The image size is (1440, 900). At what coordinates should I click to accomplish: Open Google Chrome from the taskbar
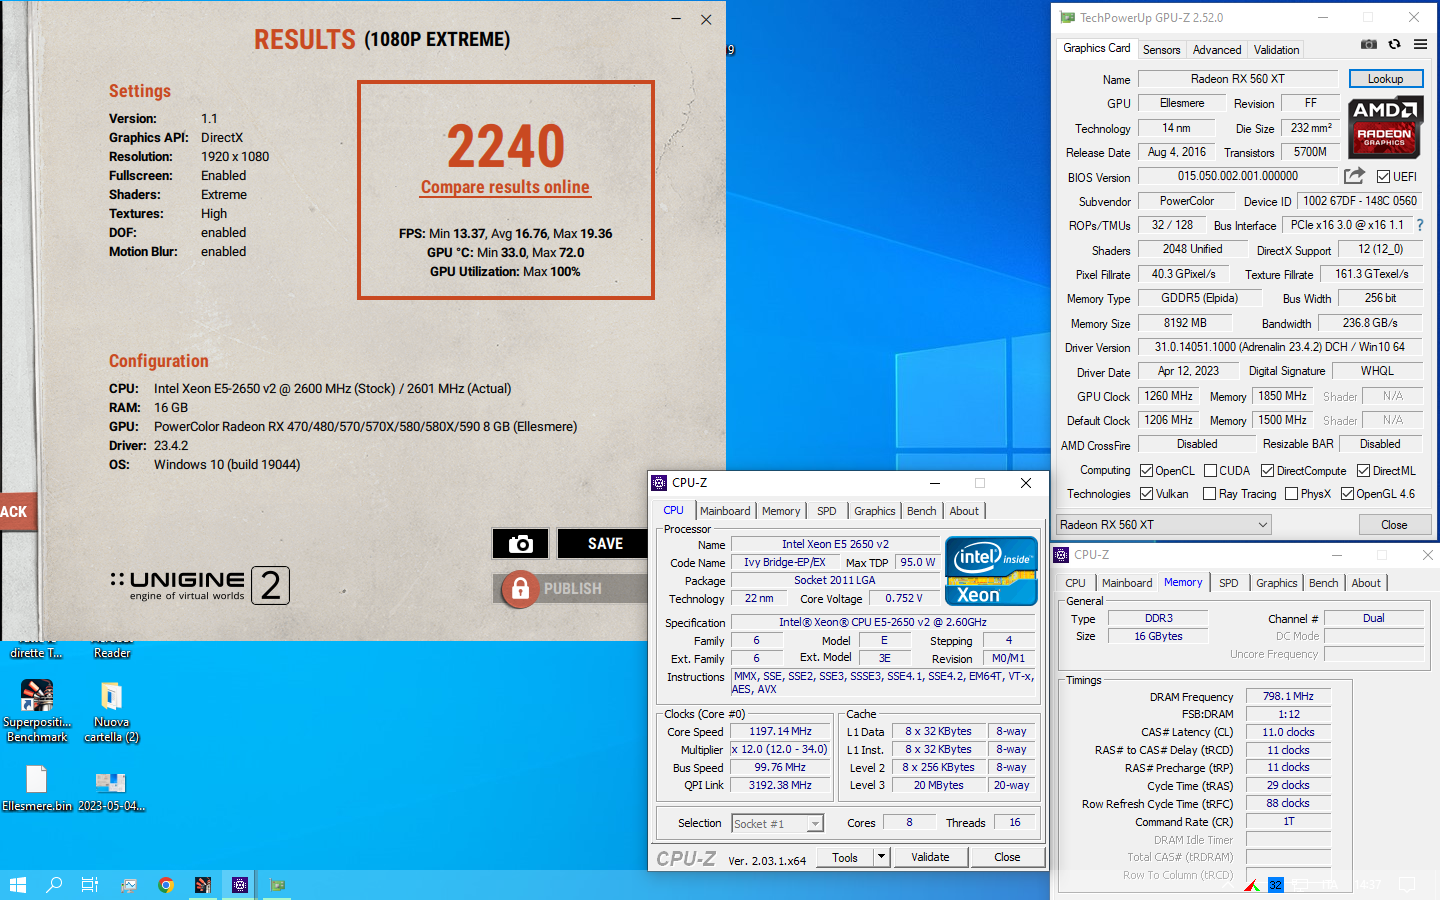coord(166,885)
